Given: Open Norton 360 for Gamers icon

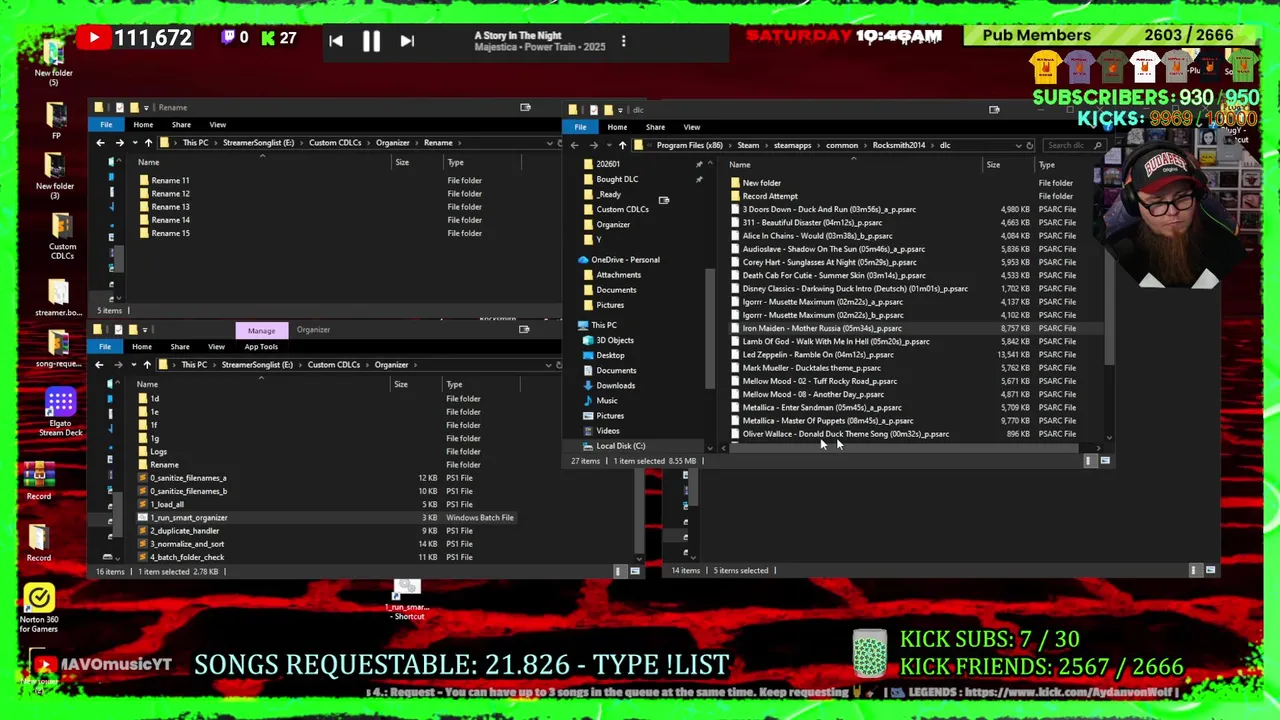Looking at the screenshot, I should [x=39, y=607].
